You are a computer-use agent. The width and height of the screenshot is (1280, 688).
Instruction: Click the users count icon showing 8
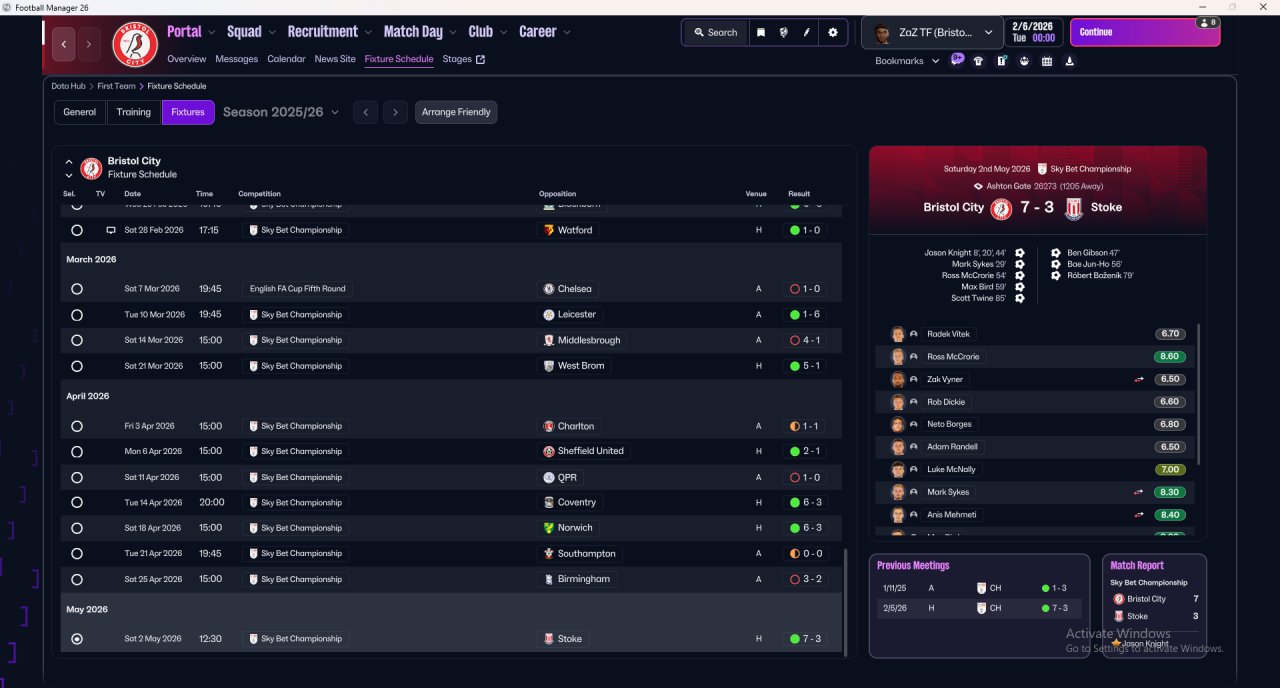point(1207,22)
